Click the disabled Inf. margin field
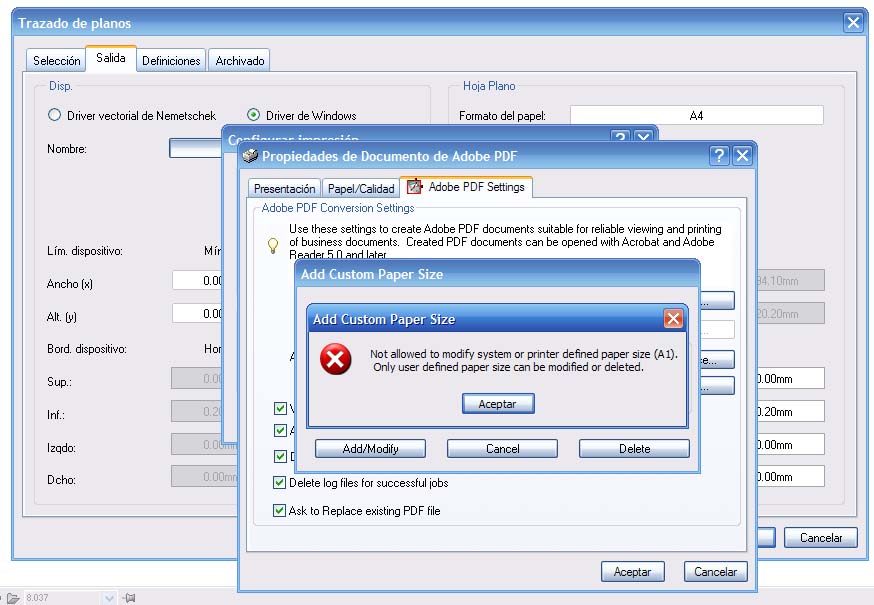The height and width of the screenshot is (605, 874). [x=197, y=411]
